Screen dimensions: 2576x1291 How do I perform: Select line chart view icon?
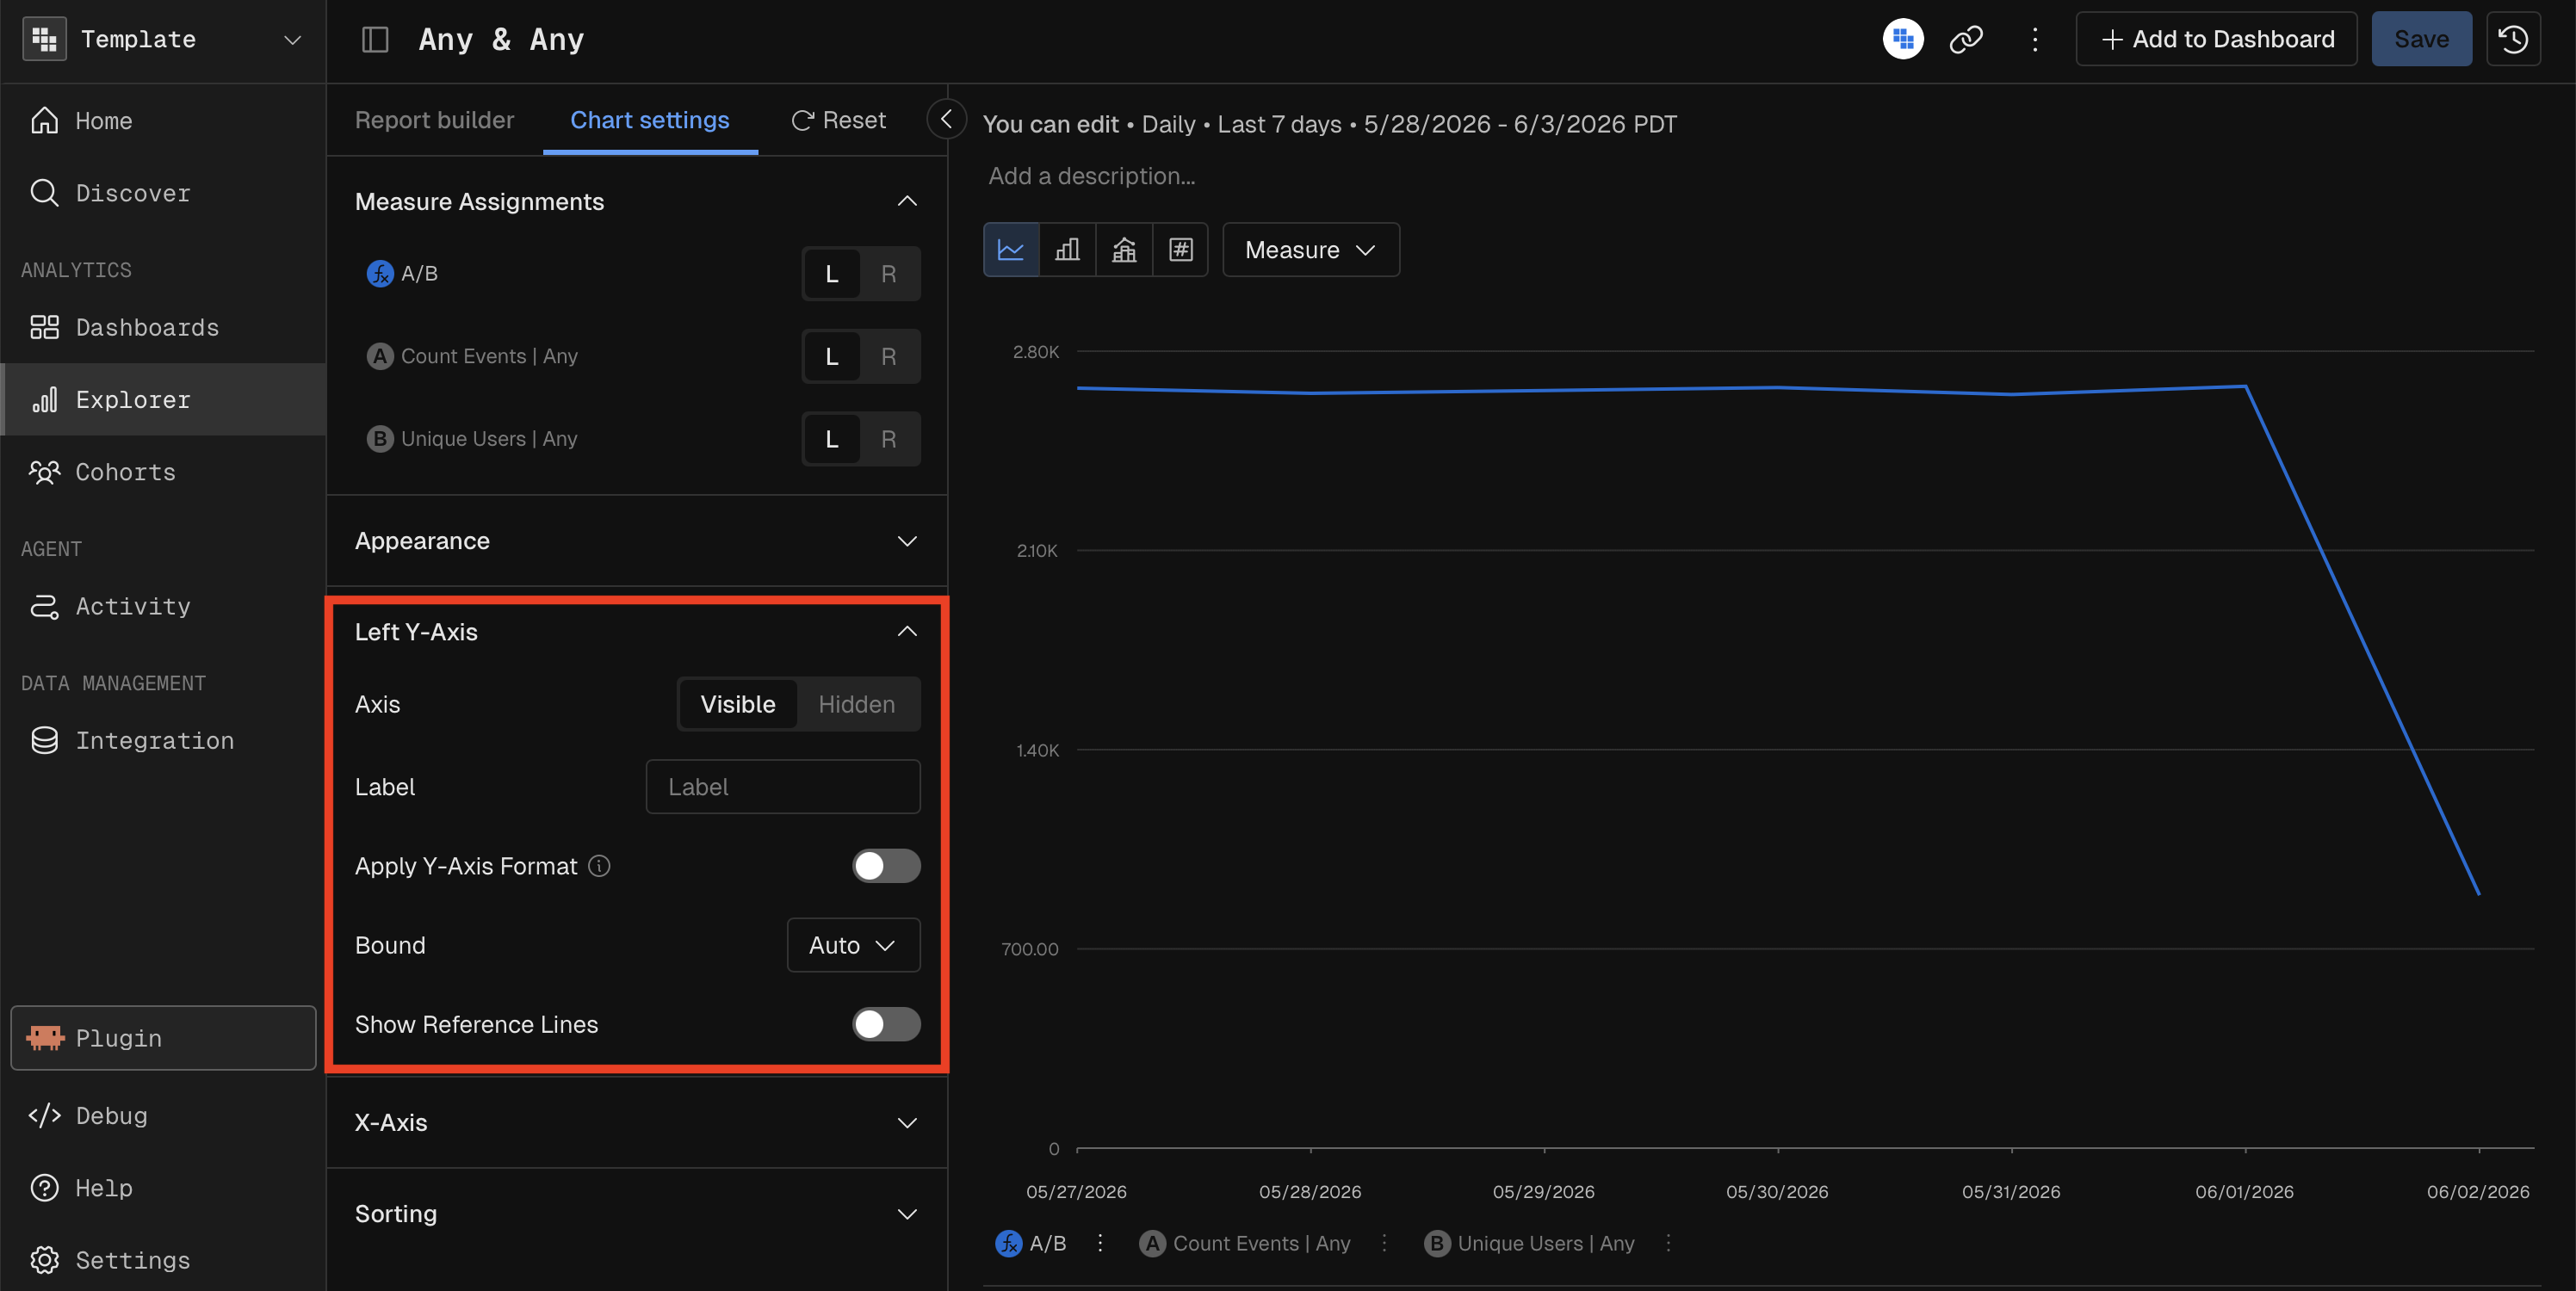click(1011, 249)
